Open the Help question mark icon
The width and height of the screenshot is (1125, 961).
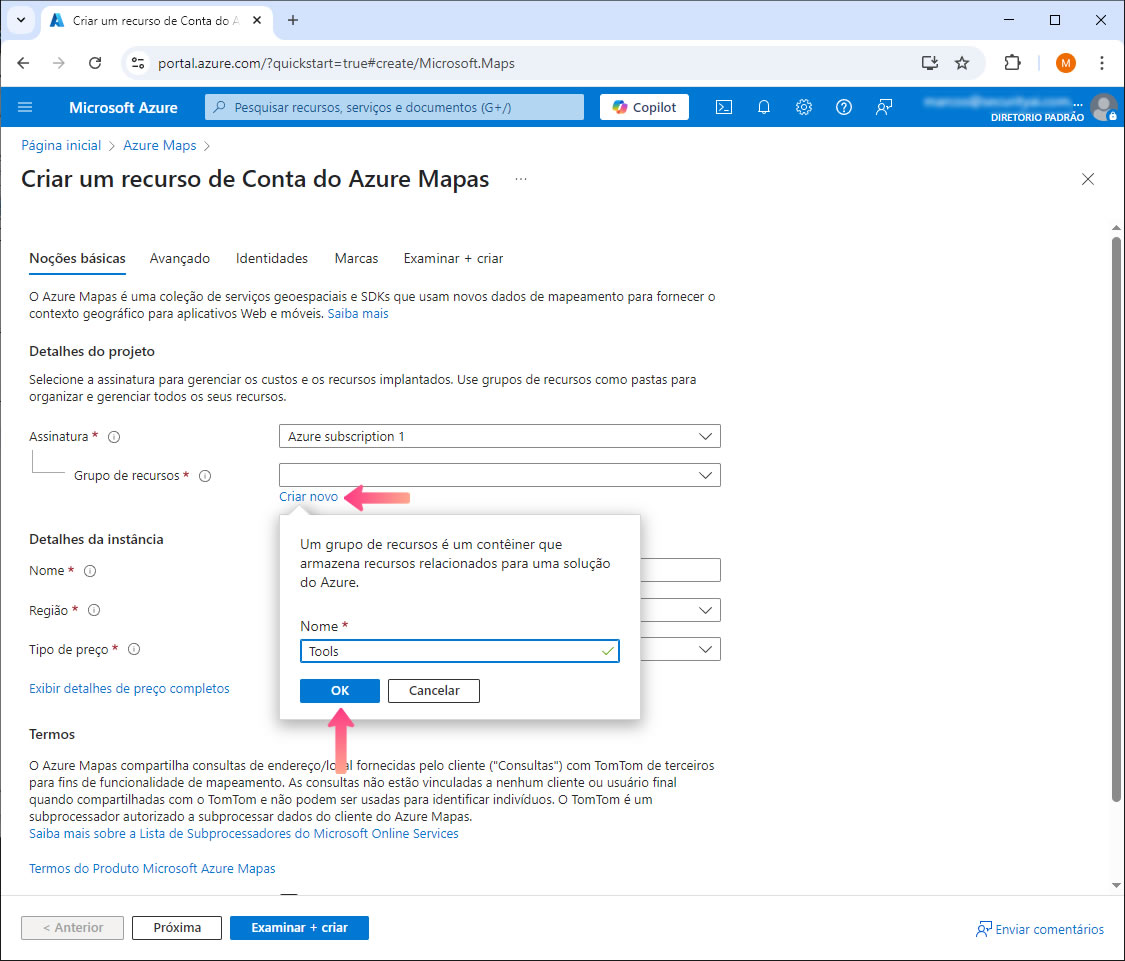pos(844,107)
